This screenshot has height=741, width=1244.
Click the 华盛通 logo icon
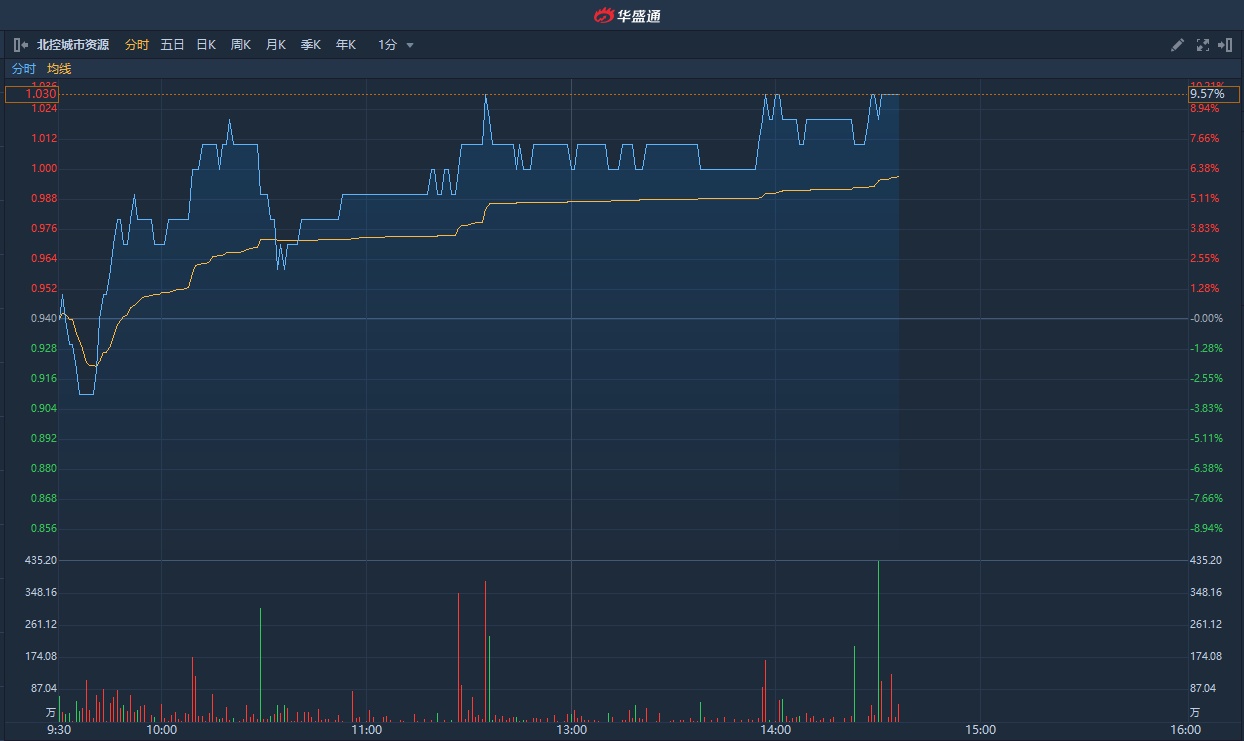coord(603,15)
